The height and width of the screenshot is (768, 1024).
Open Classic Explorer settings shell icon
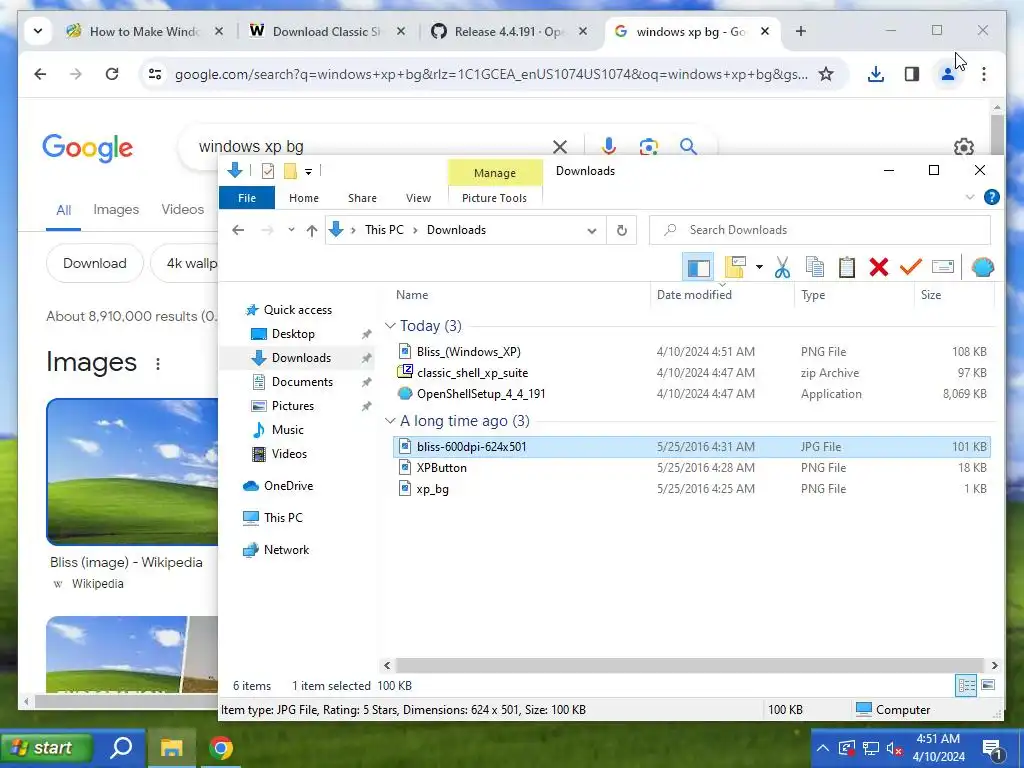[982, 266]
